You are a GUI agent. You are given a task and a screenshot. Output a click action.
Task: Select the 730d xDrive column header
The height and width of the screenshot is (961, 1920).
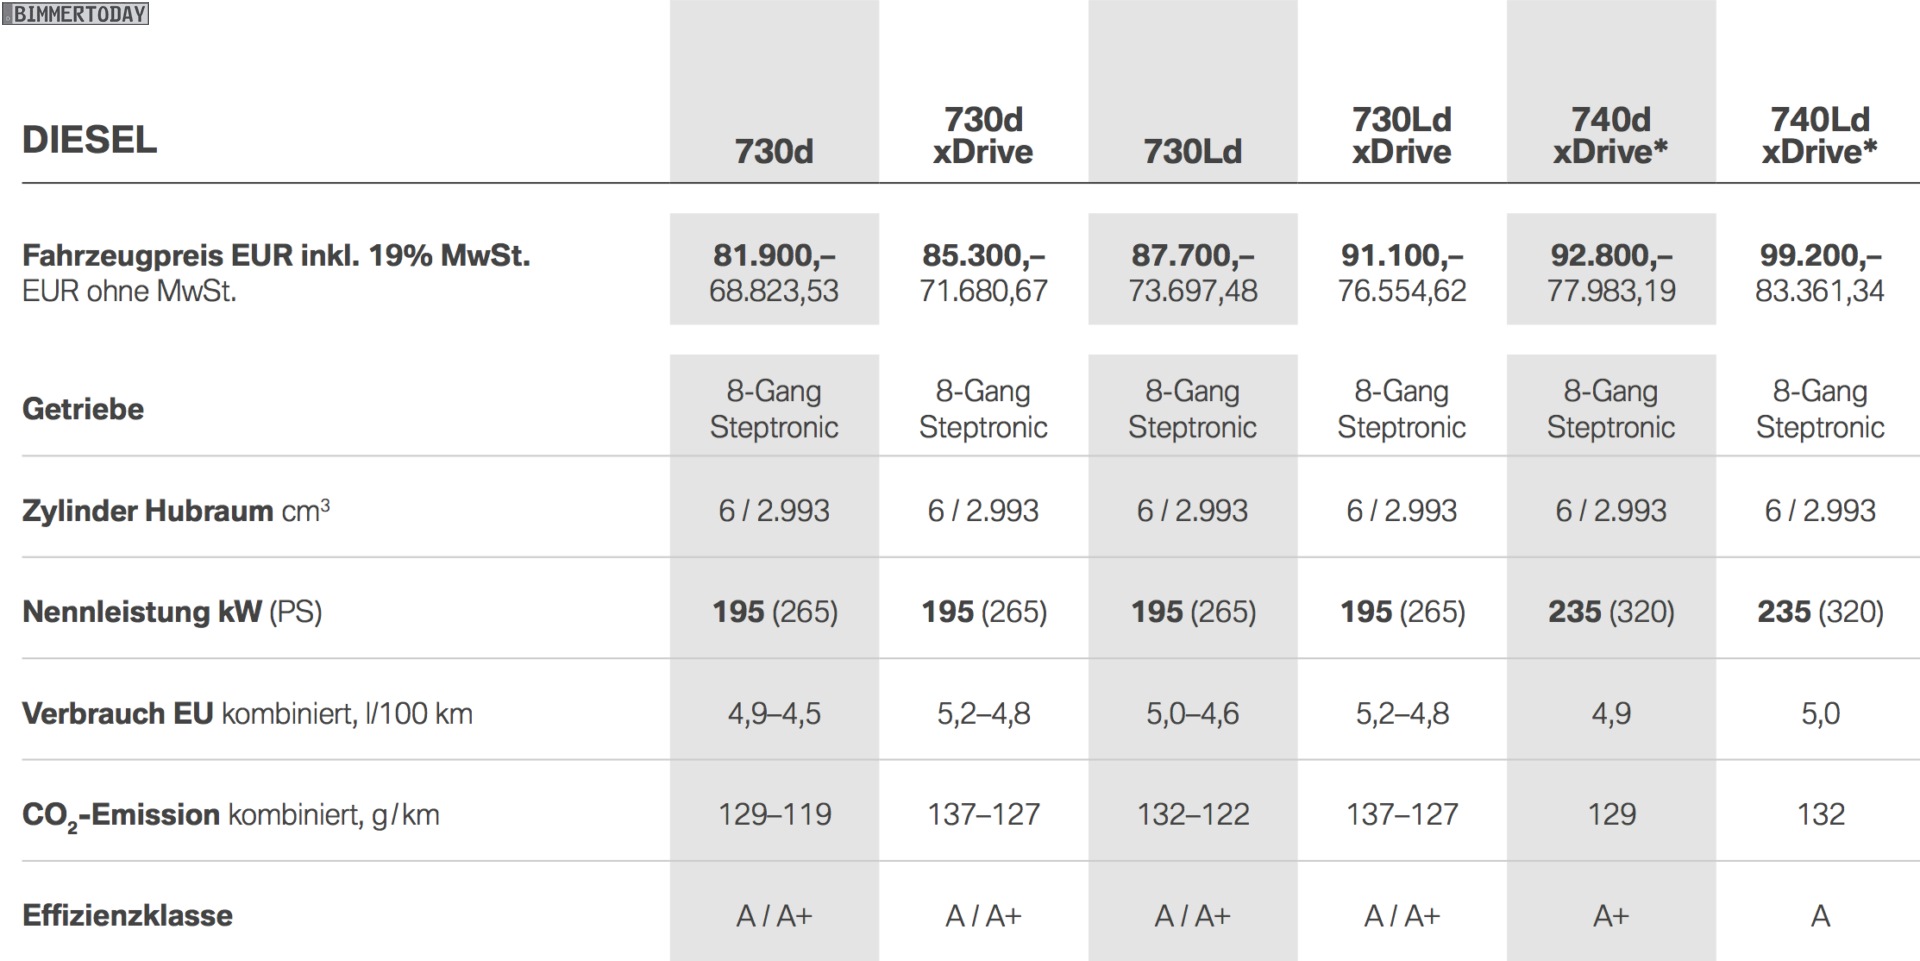983,136
